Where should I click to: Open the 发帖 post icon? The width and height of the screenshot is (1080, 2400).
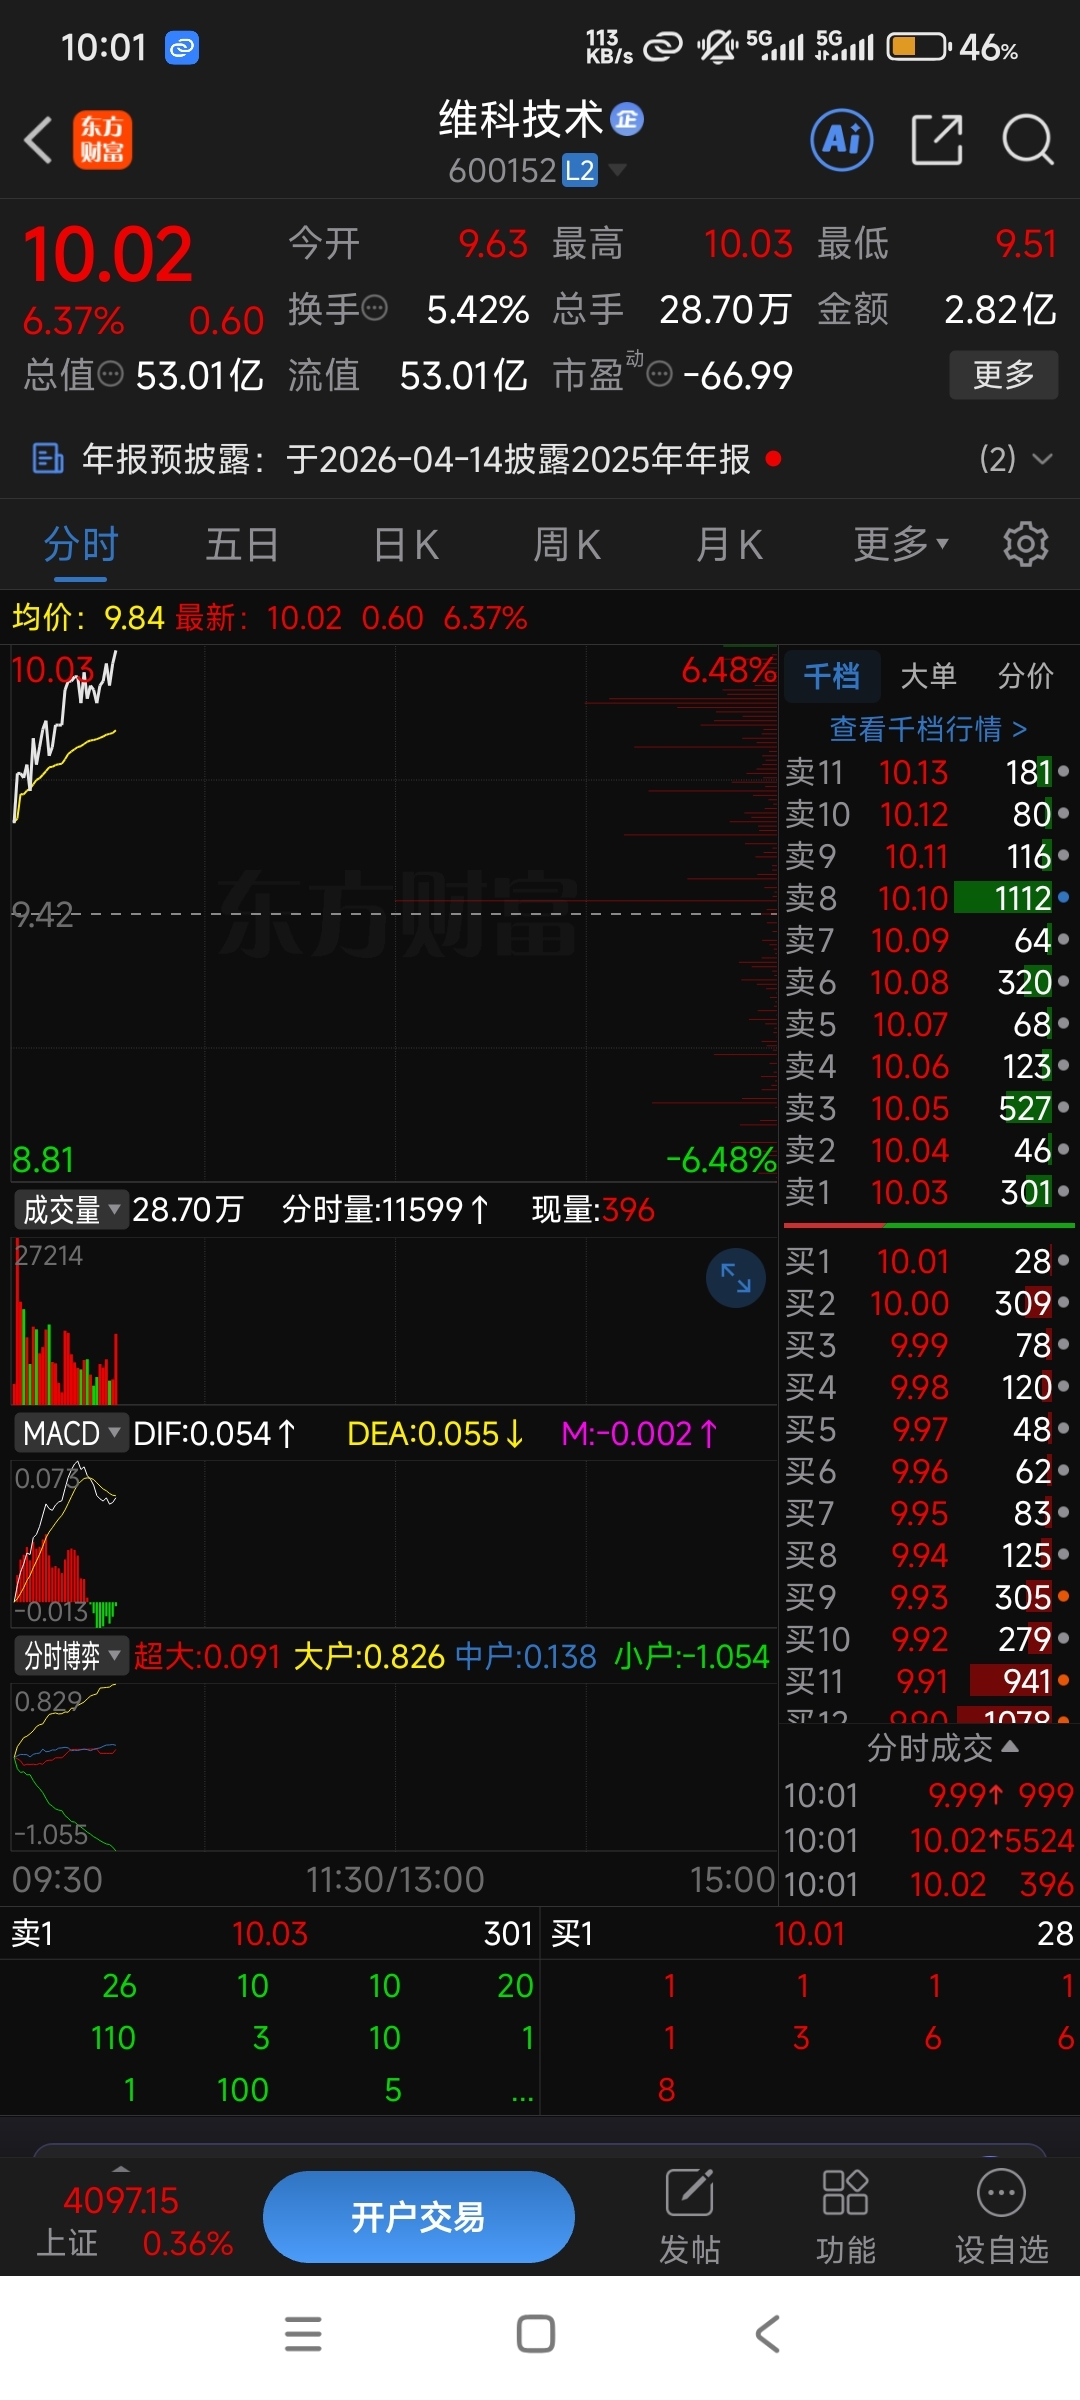689,2216
